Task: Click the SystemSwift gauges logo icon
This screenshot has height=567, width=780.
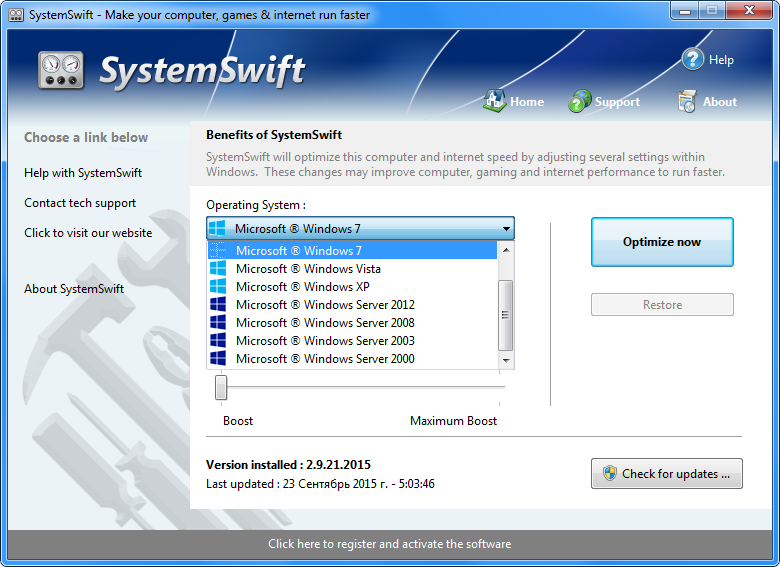Action: tap(61, 70)
